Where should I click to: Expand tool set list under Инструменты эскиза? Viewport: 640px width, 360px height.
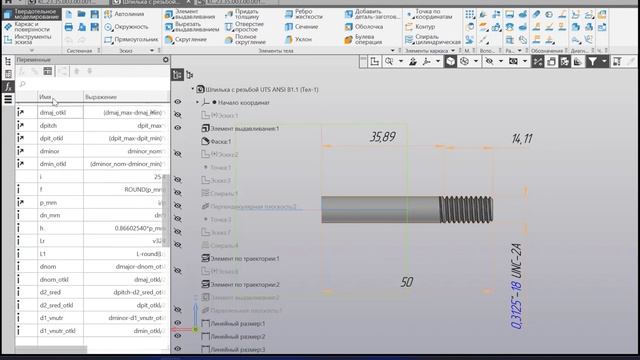(x=32, y=51)
